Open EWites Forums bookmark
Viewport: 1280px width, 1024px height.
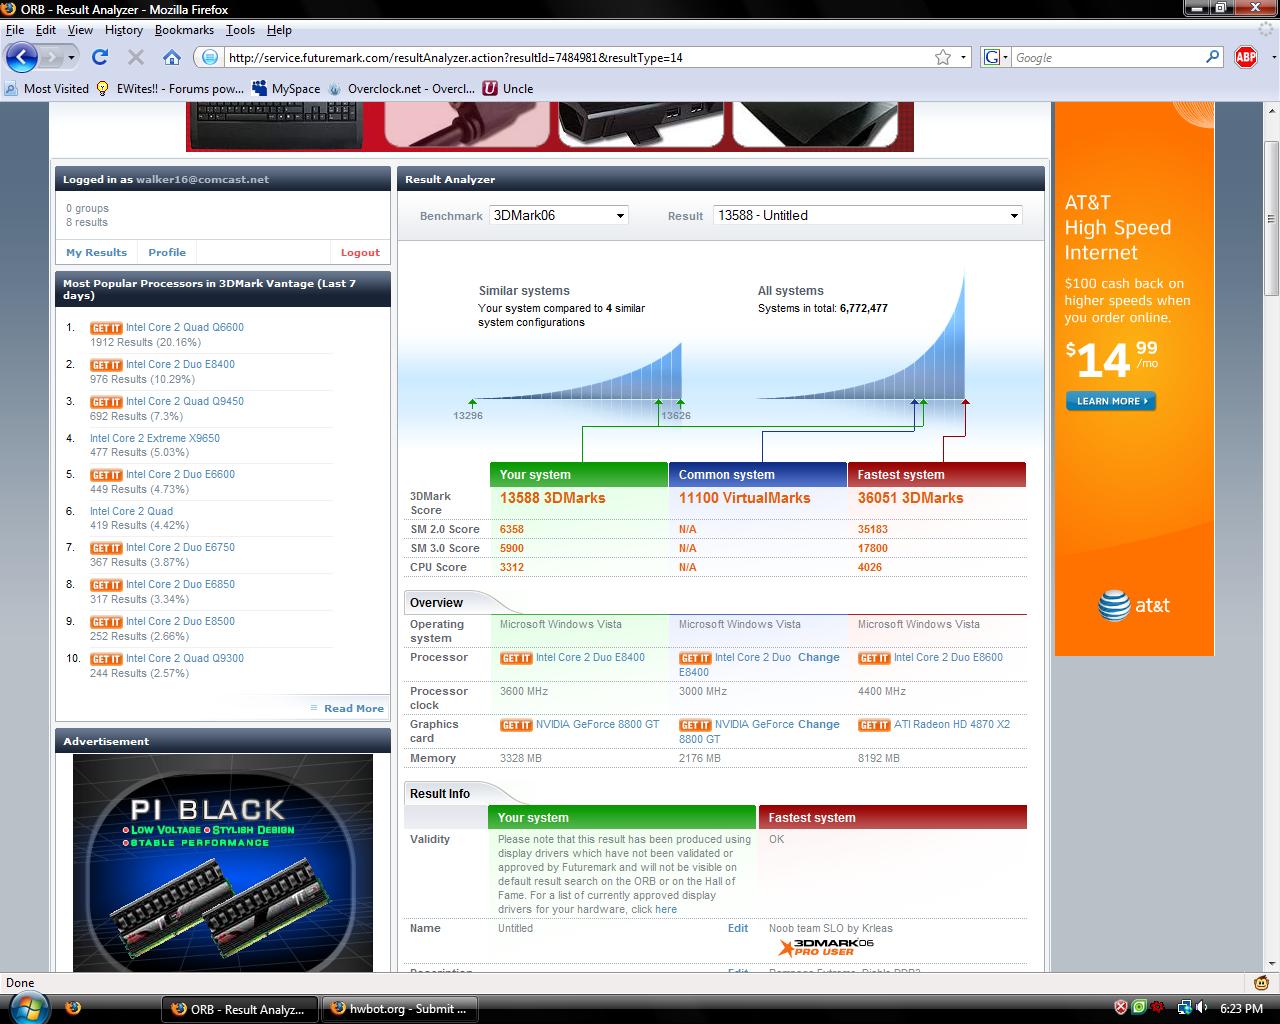[170, 88]
